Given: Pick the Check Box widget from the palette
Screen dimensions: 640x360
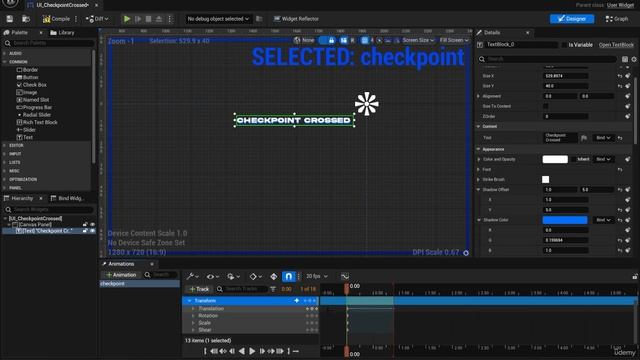Looking at the screenshot, I should pyautogui.click(x=31, y=85).
